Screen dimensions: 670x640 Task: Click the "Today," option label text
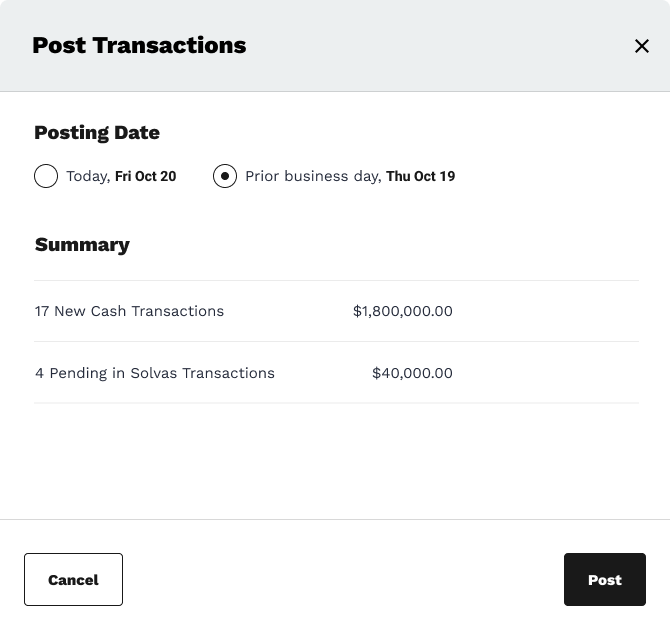point(88,176)
